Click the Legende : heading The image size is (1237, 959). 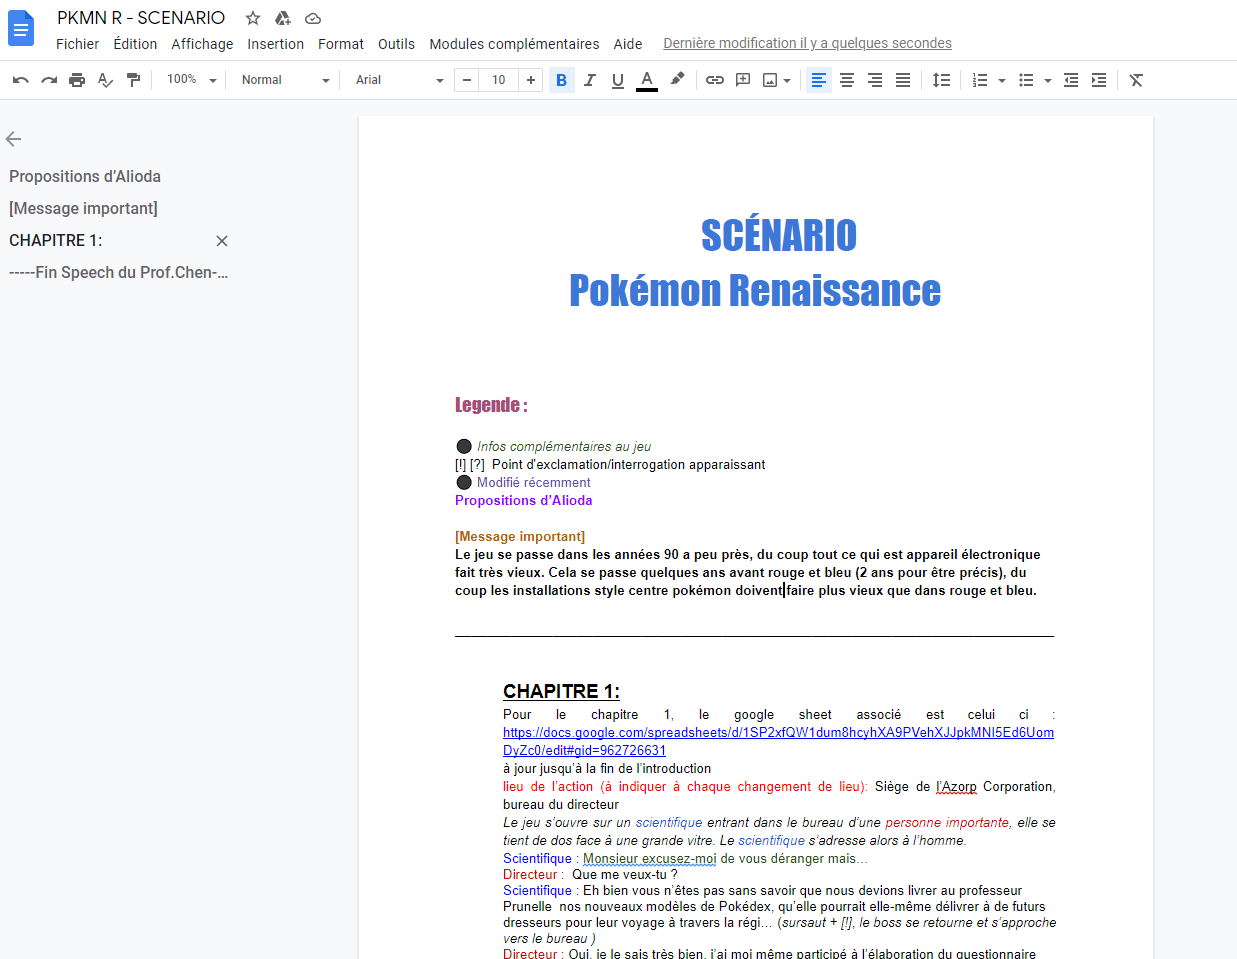(491, 405)
